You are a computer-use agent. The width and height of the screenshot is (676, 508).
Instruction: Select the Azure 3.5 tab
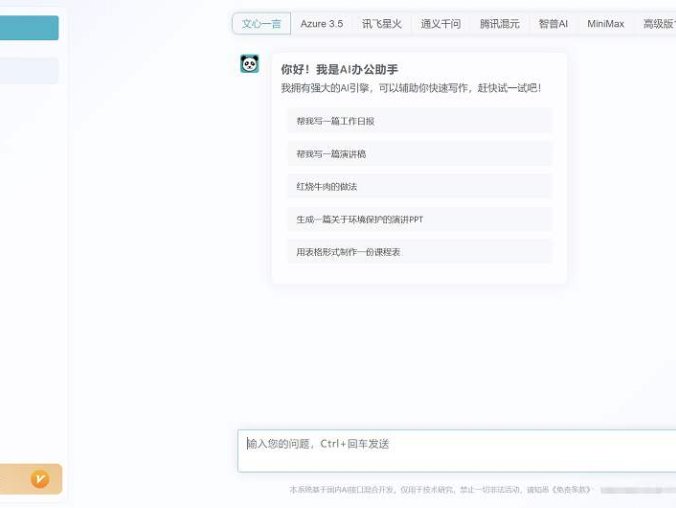pos(322,24)
